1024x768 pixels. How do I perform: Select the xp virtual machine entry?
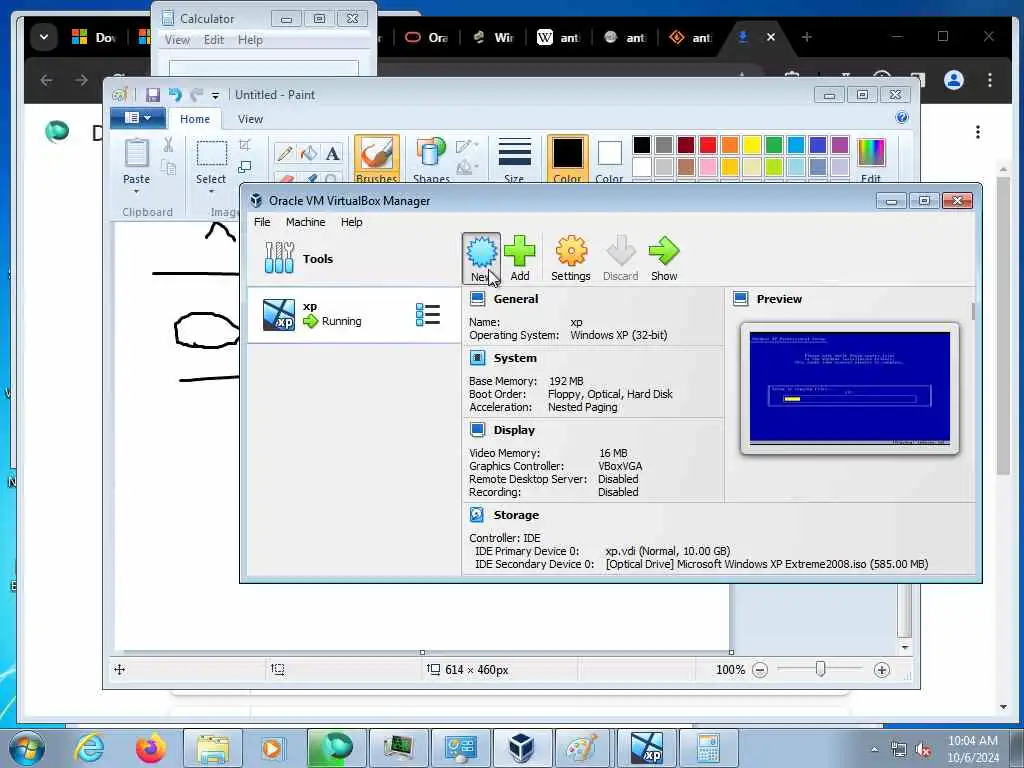(x=353, y=315)
